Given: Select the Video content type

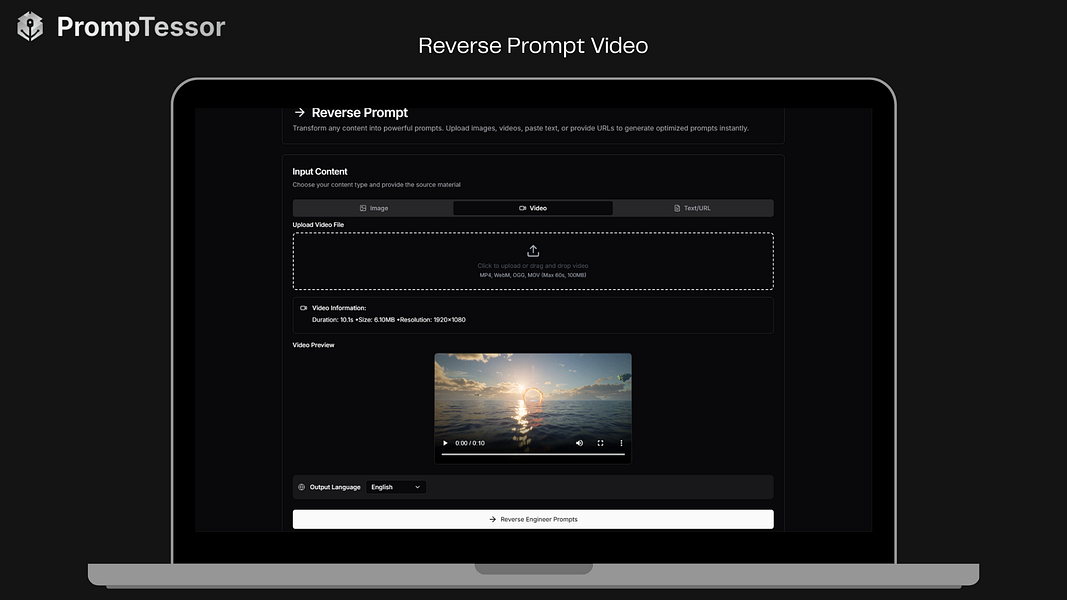Looking at the screenshot, I should pyautogui.click(x=533, y=208).
